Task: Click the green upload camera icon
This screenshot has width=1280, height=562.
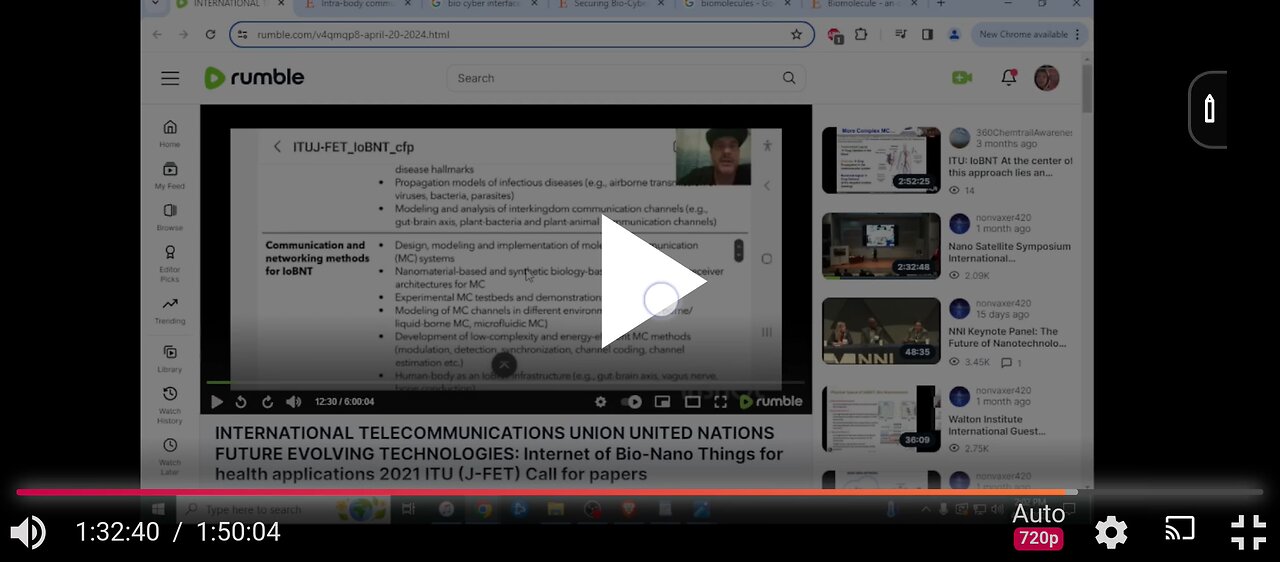Action: [962, 77]
